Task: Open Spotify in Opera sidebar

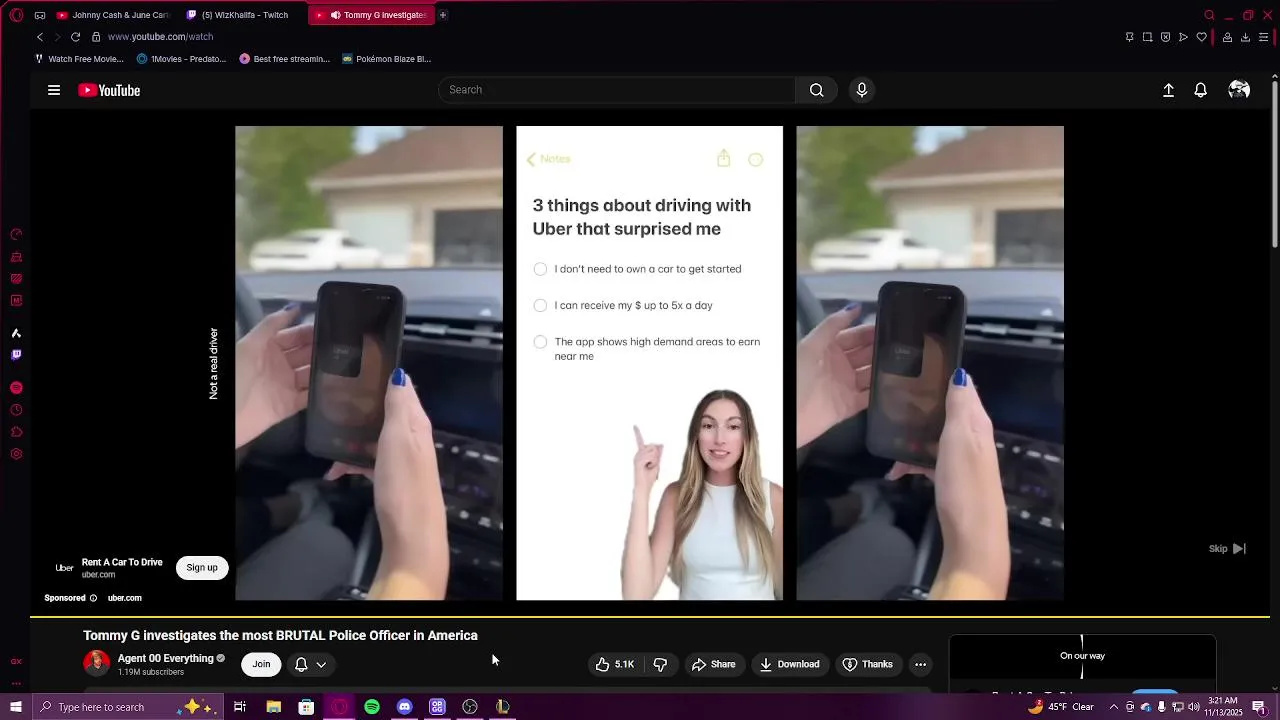Action: (16, 387)
